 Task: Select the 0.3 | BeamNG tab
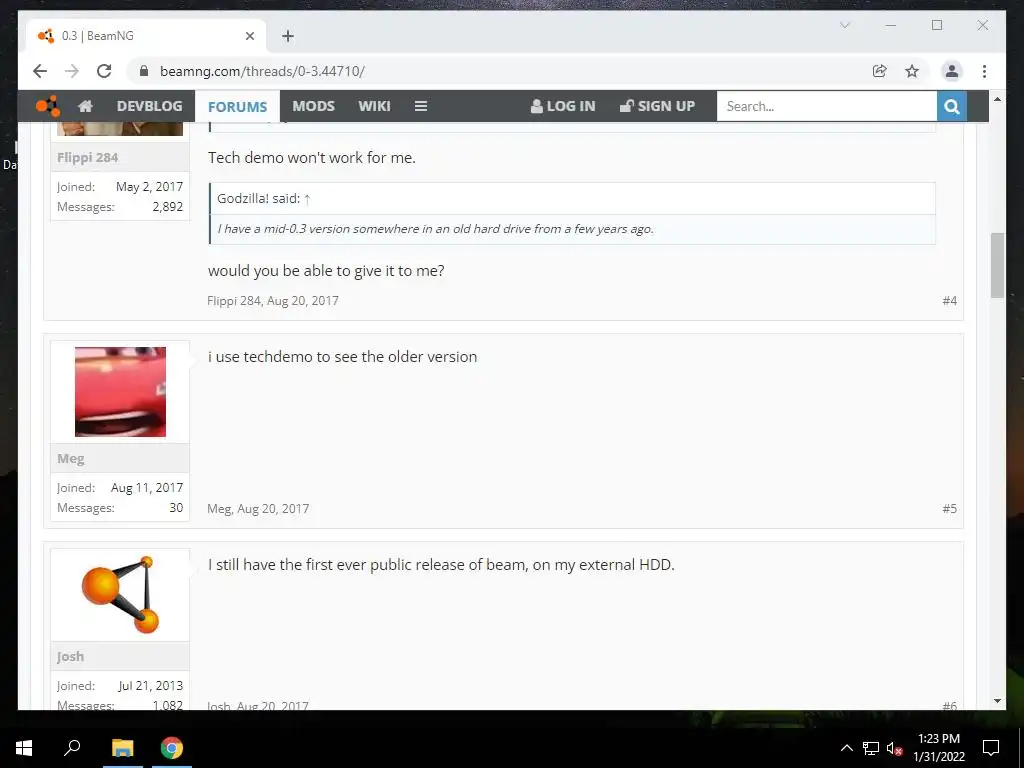[x=146, y=36]
